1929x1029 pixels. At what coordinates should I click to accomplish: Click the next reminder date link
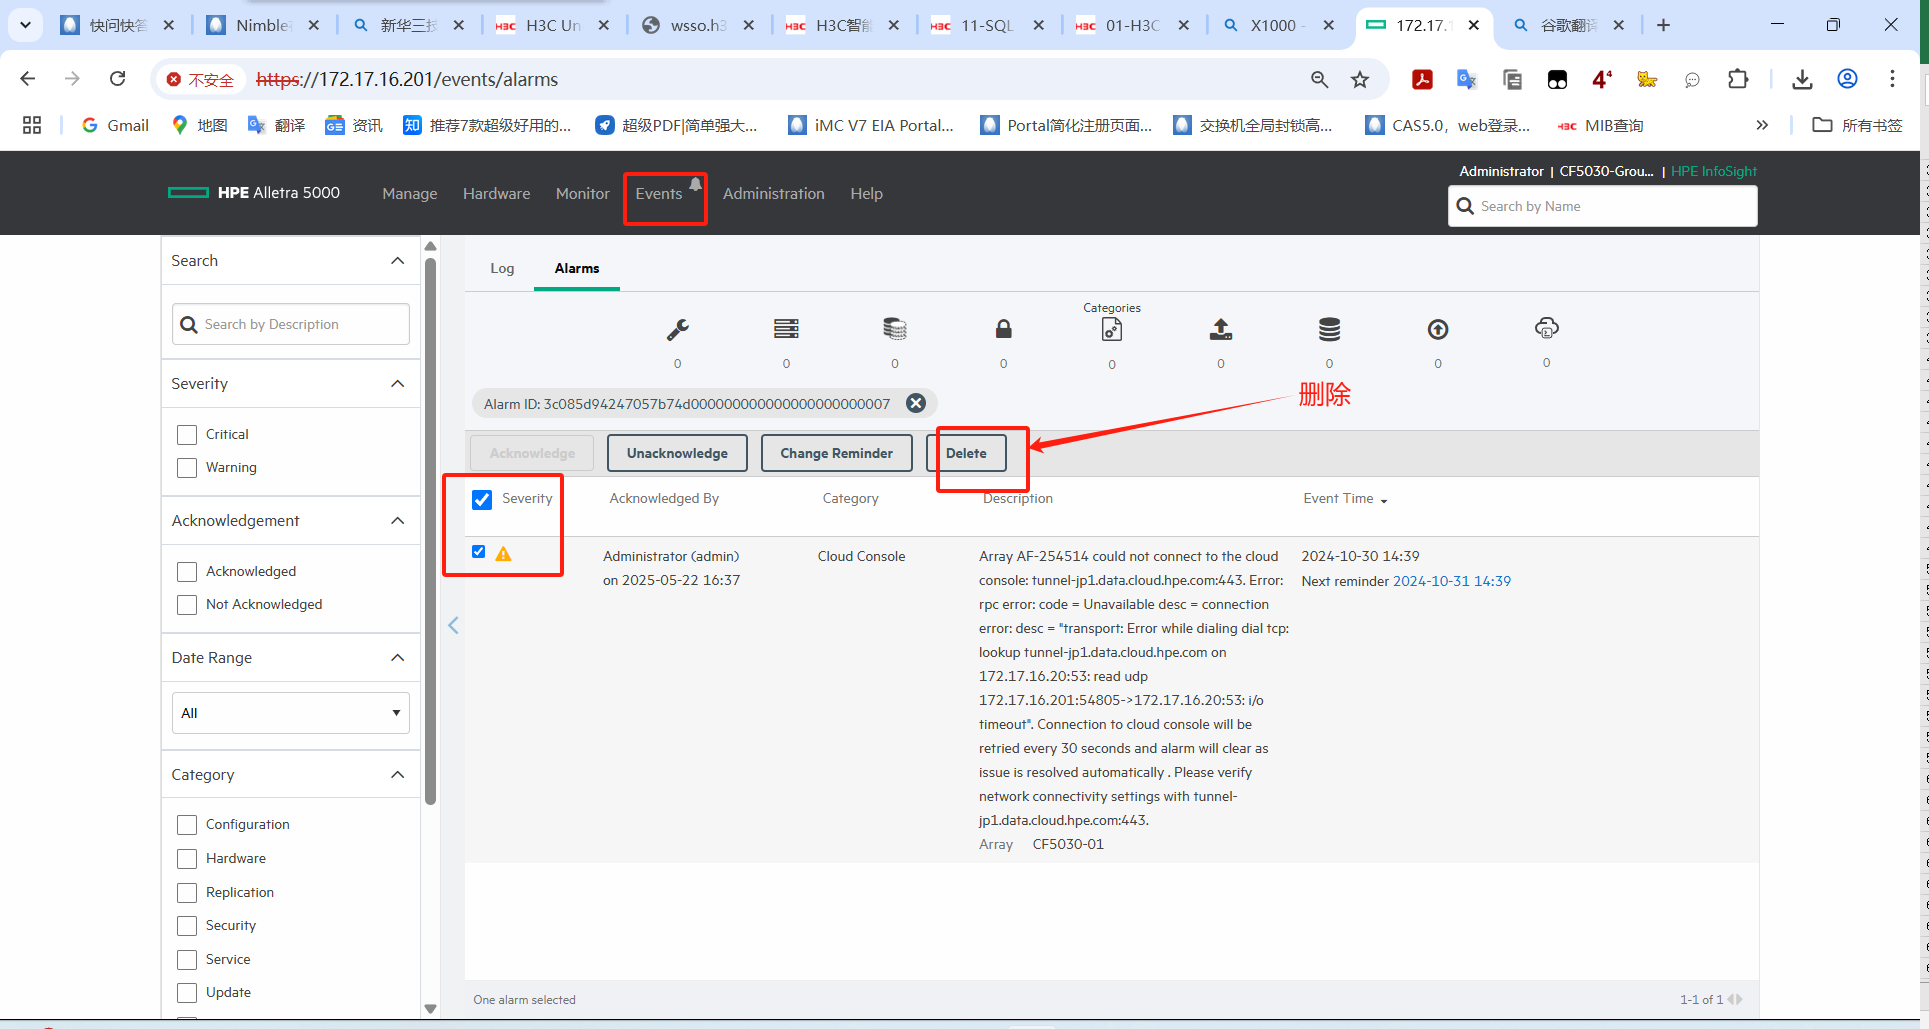(1452, 581)
